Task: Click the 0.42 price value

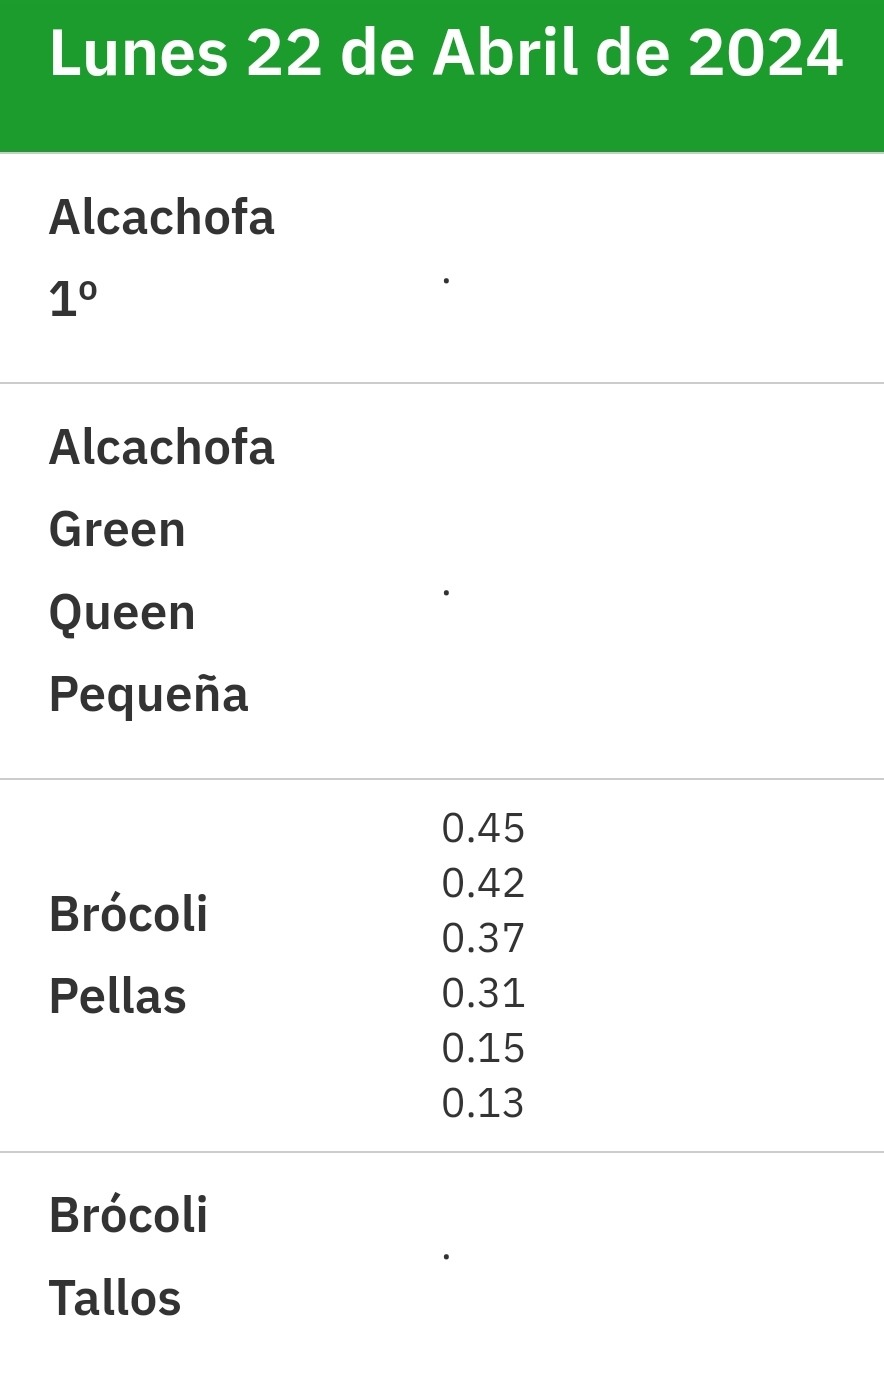Action: point(483,883)
